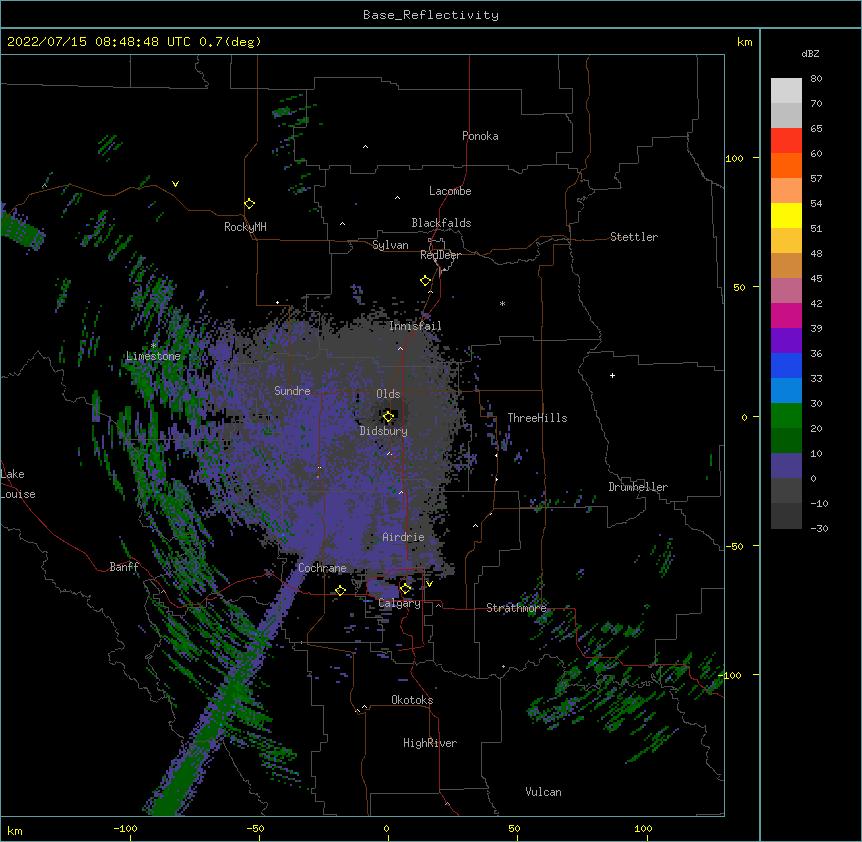Click the red 65 dBZ legend swatch

point(786,141)
